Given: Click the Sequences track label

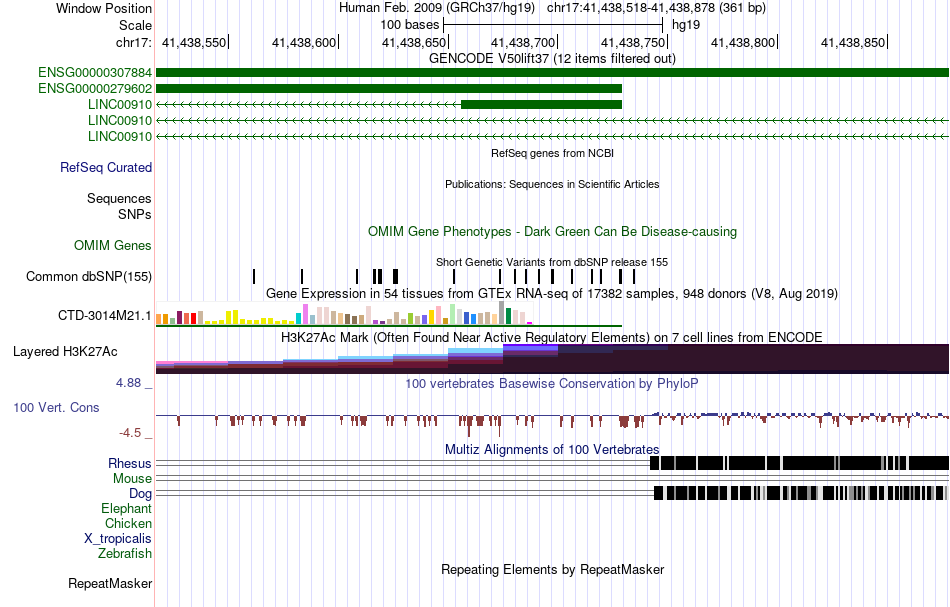Looking at the screenshot, I should click(x=119, y=199).
